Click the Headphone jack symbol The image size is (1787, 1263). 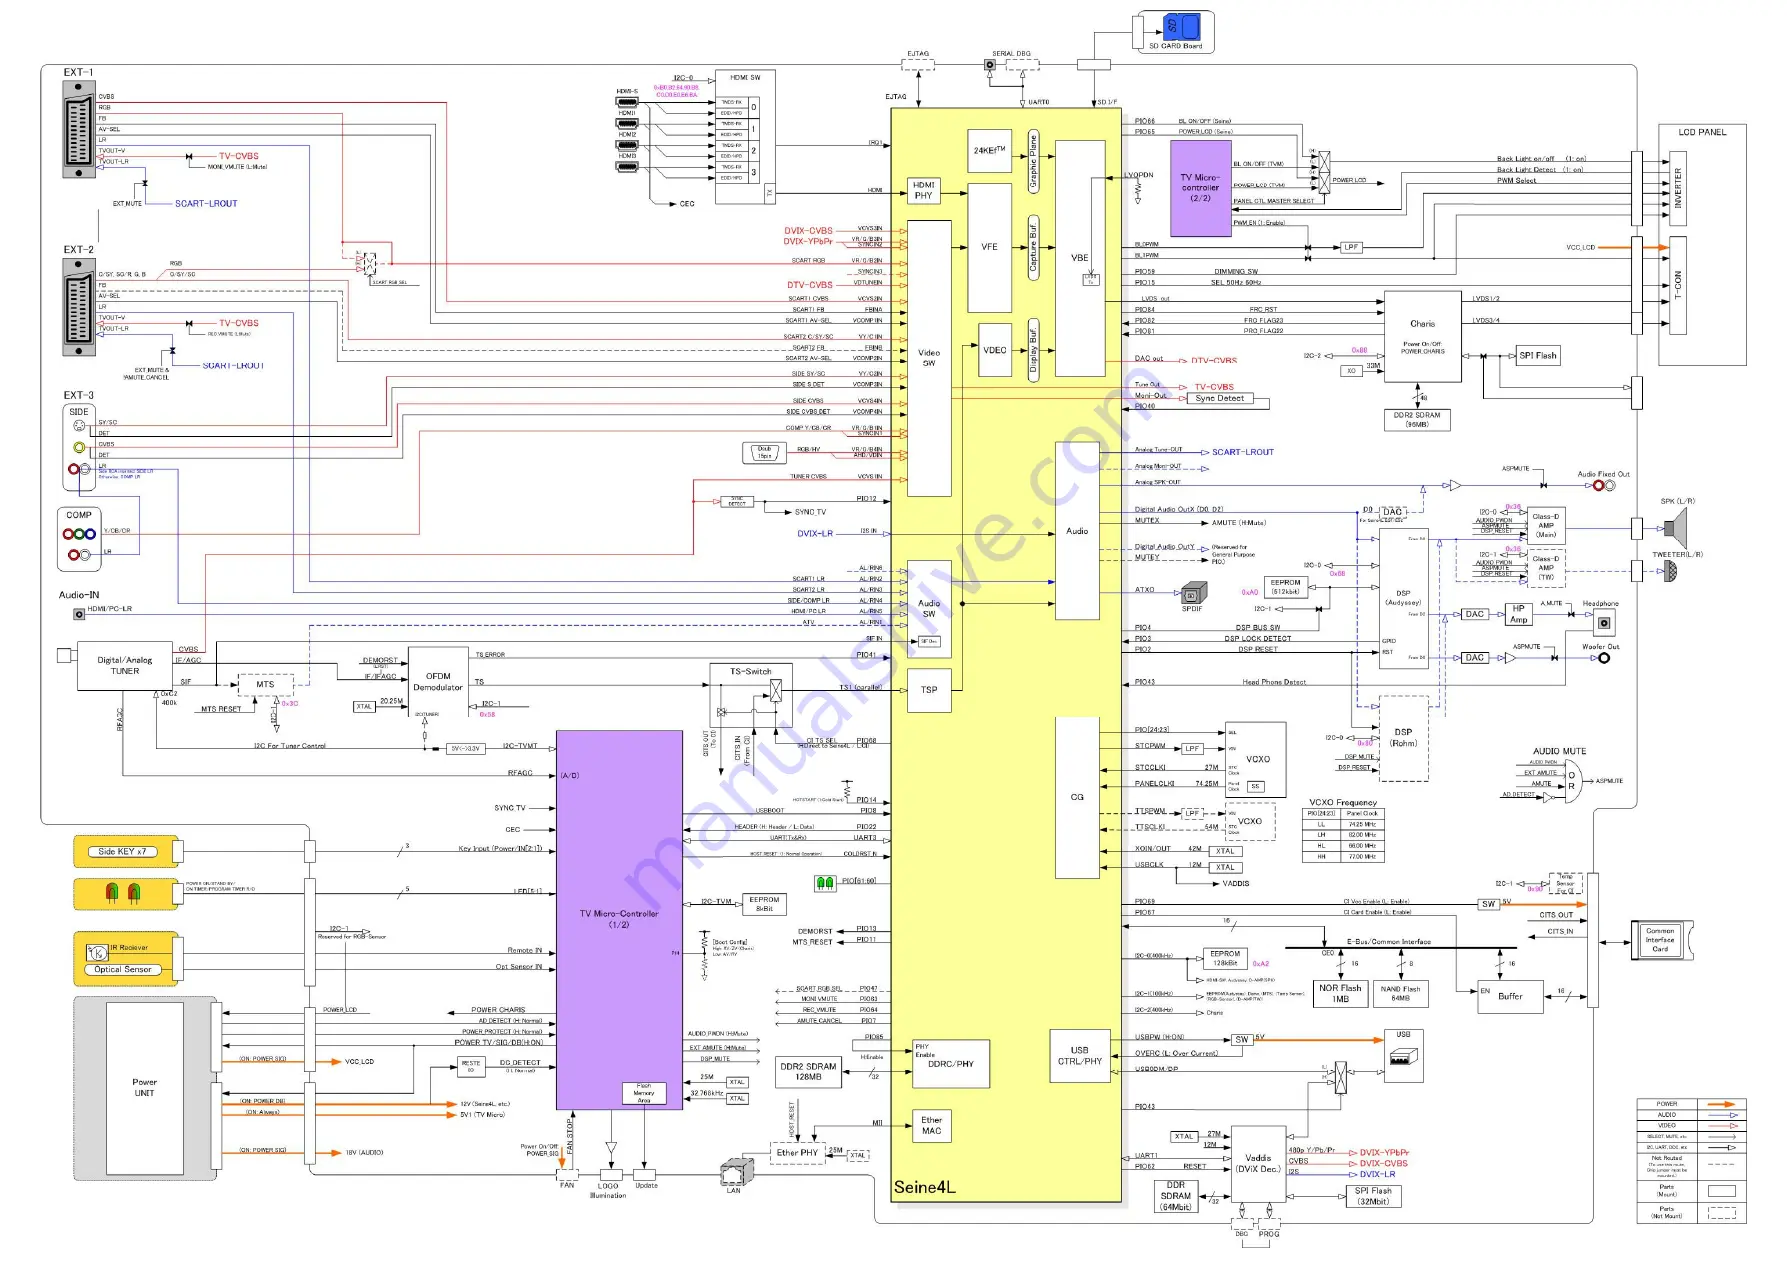pos(1603,623)
